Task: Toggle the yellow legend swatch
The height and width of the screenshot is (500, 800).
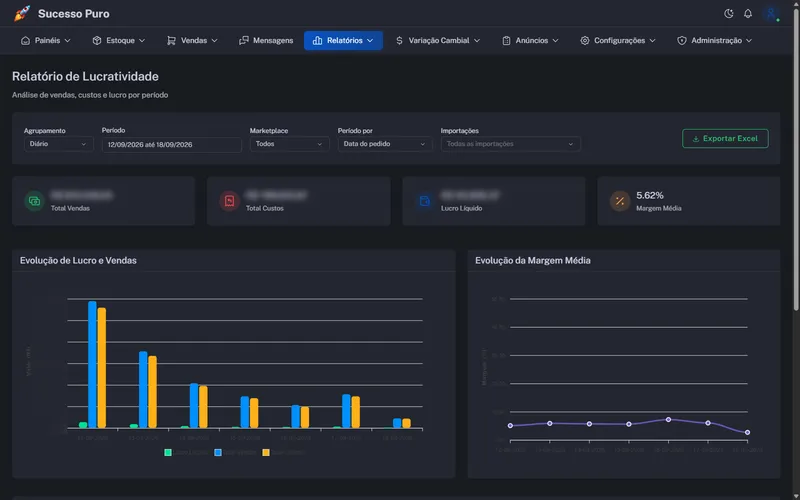Action: [266, 453]
